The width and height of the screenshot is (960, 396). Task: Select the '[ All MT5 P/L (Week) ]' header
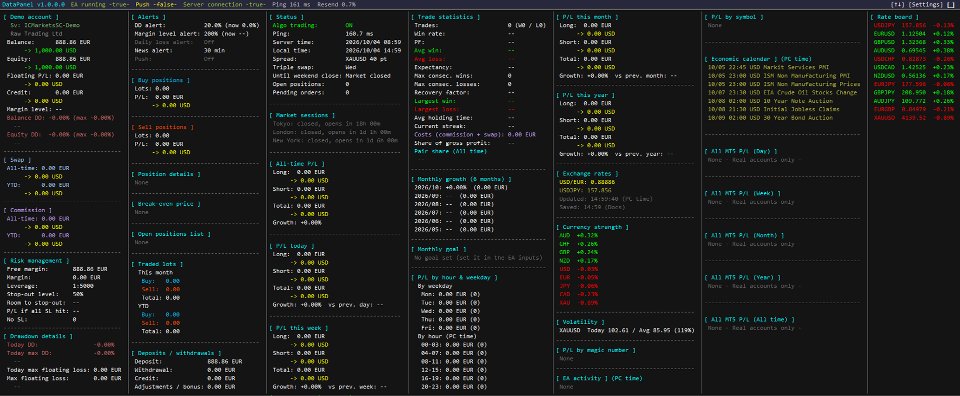pos(743,193)
